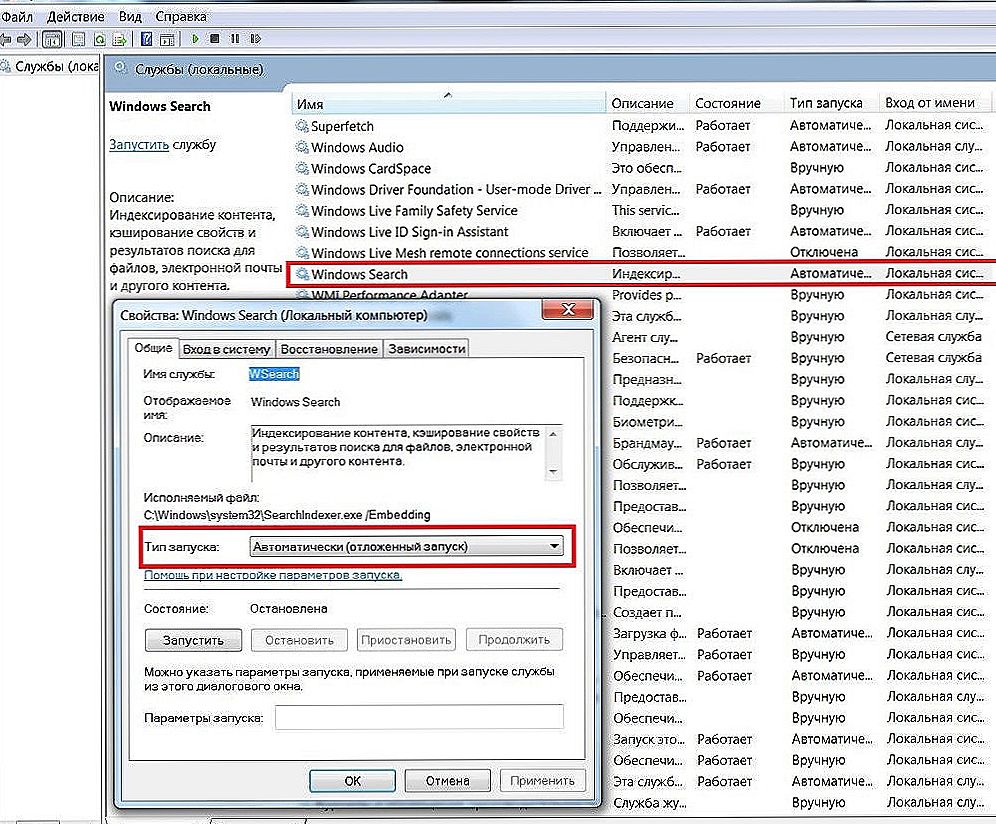Screen dimensions: 996x824
Task: Open the Вид menu
Action: pos(130,17)
